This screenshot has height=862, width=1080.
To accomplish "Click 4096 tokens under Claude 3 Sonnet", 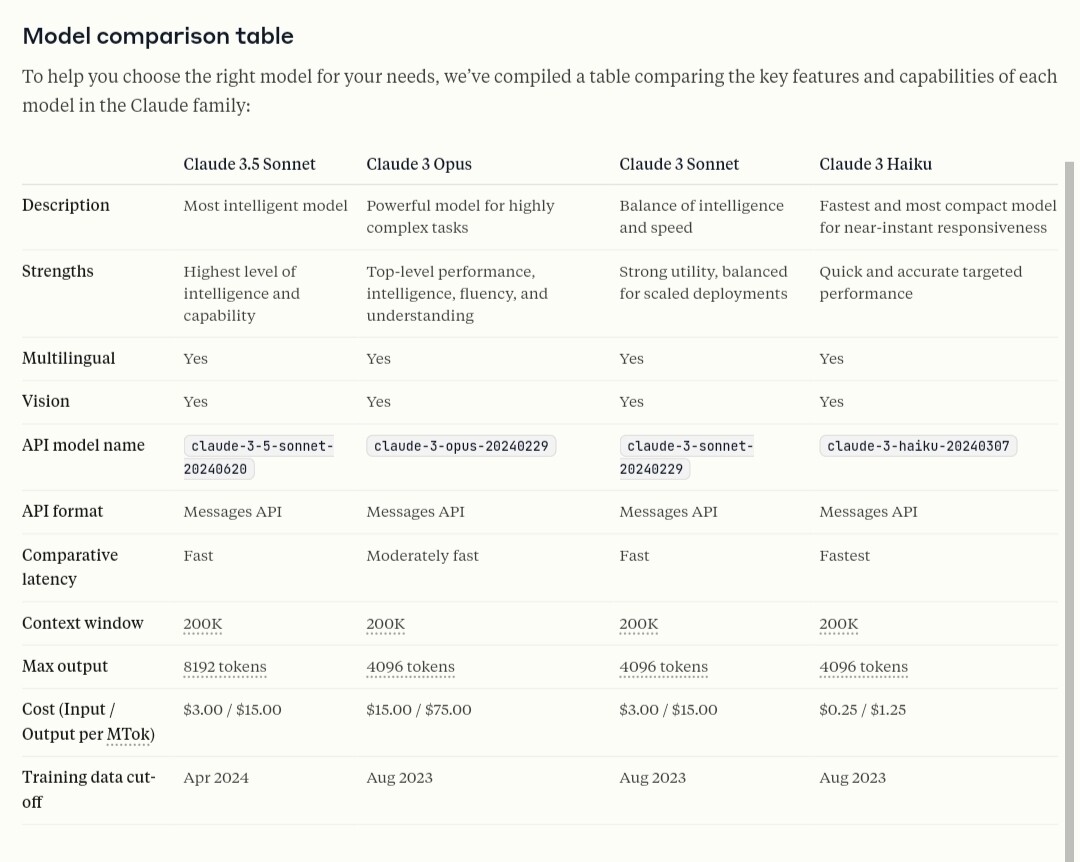I will click(x=663, y=667).
